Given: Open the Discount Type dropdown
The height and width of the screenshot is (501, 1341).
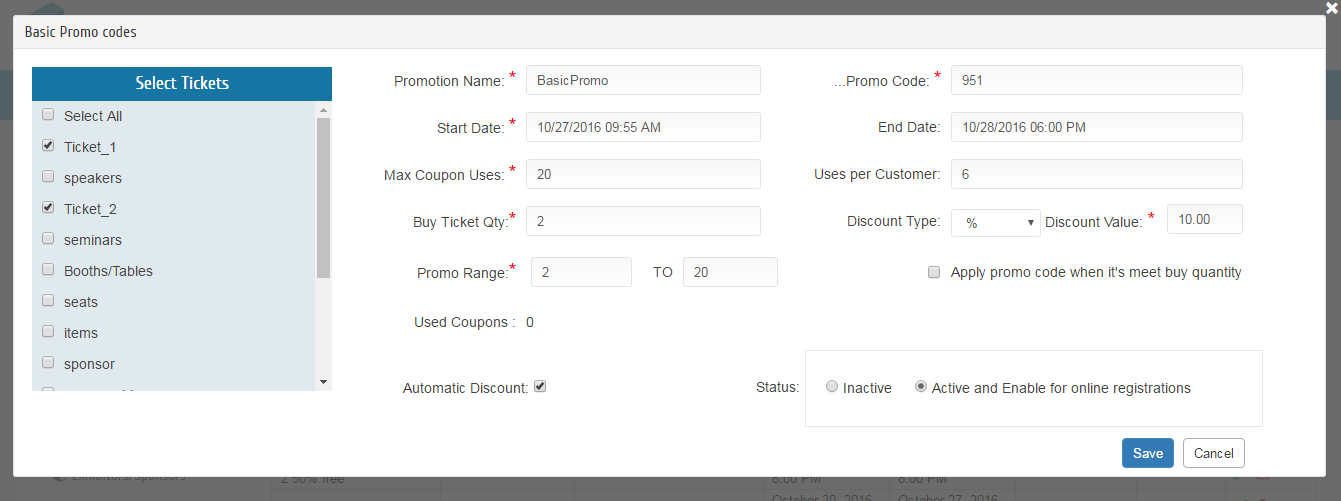Looking at the screenshot, I should point(996,222).
